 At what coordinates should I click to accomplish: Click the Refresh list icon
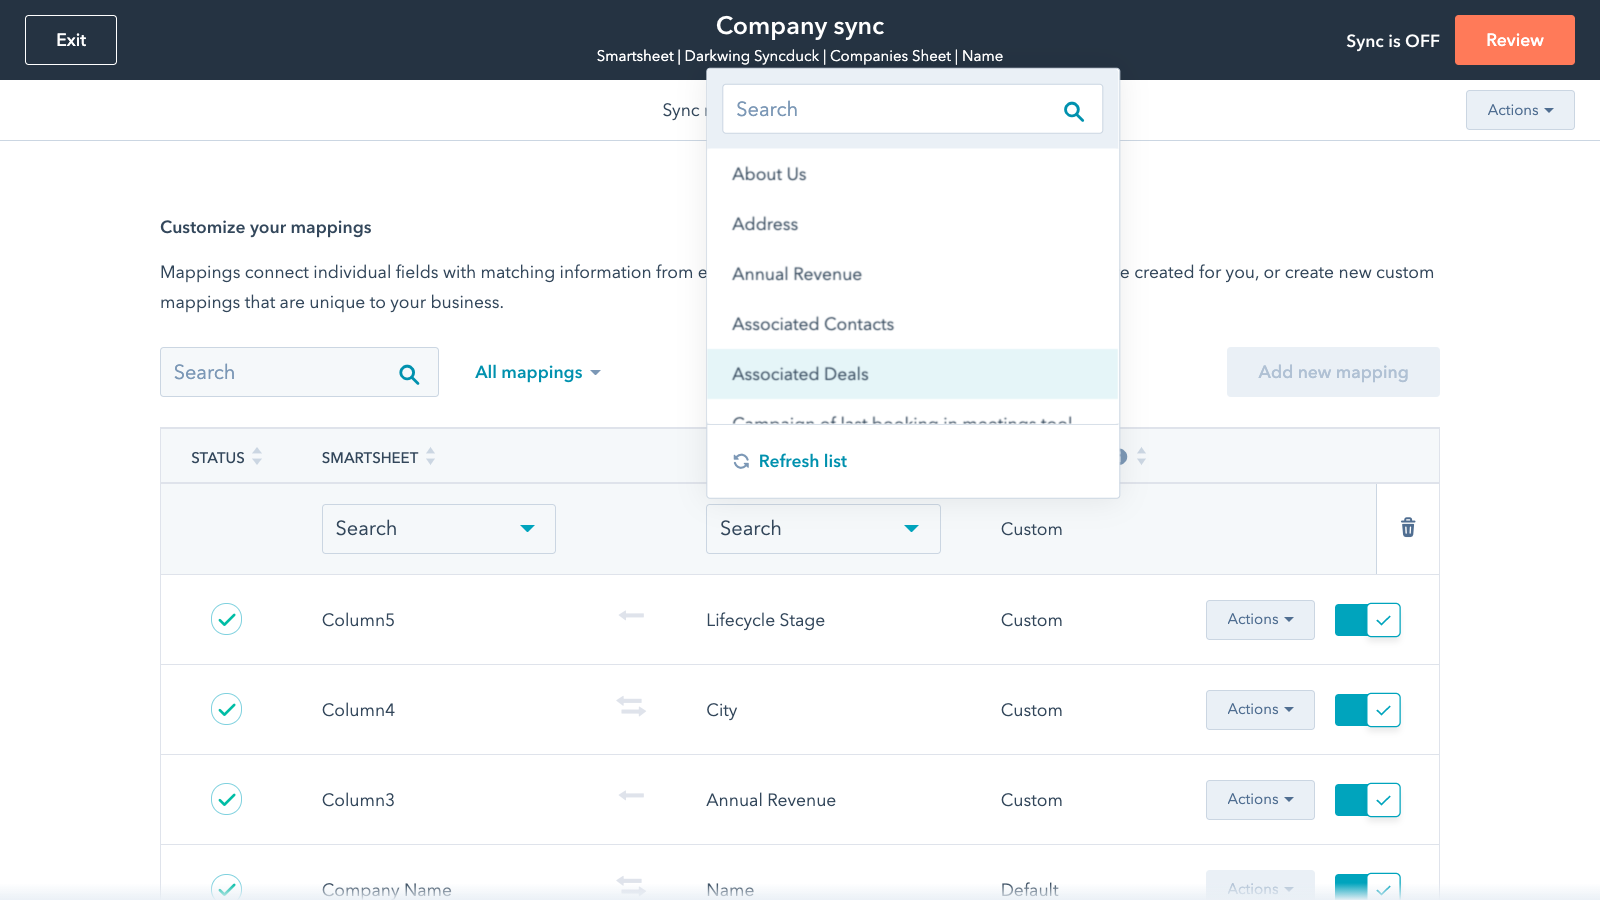tap(741, 461)
